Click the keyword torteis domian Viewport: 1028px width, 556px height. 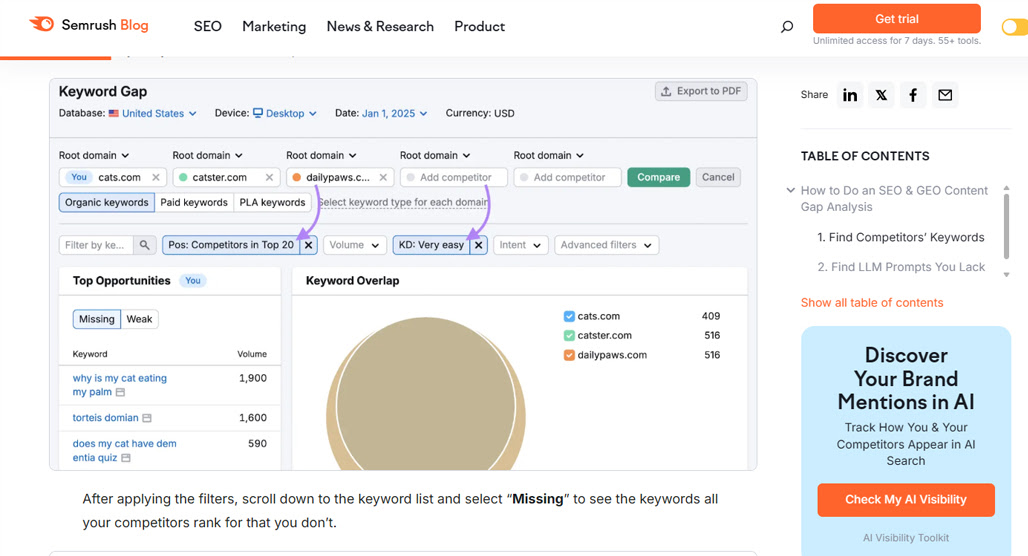[106, 418]
